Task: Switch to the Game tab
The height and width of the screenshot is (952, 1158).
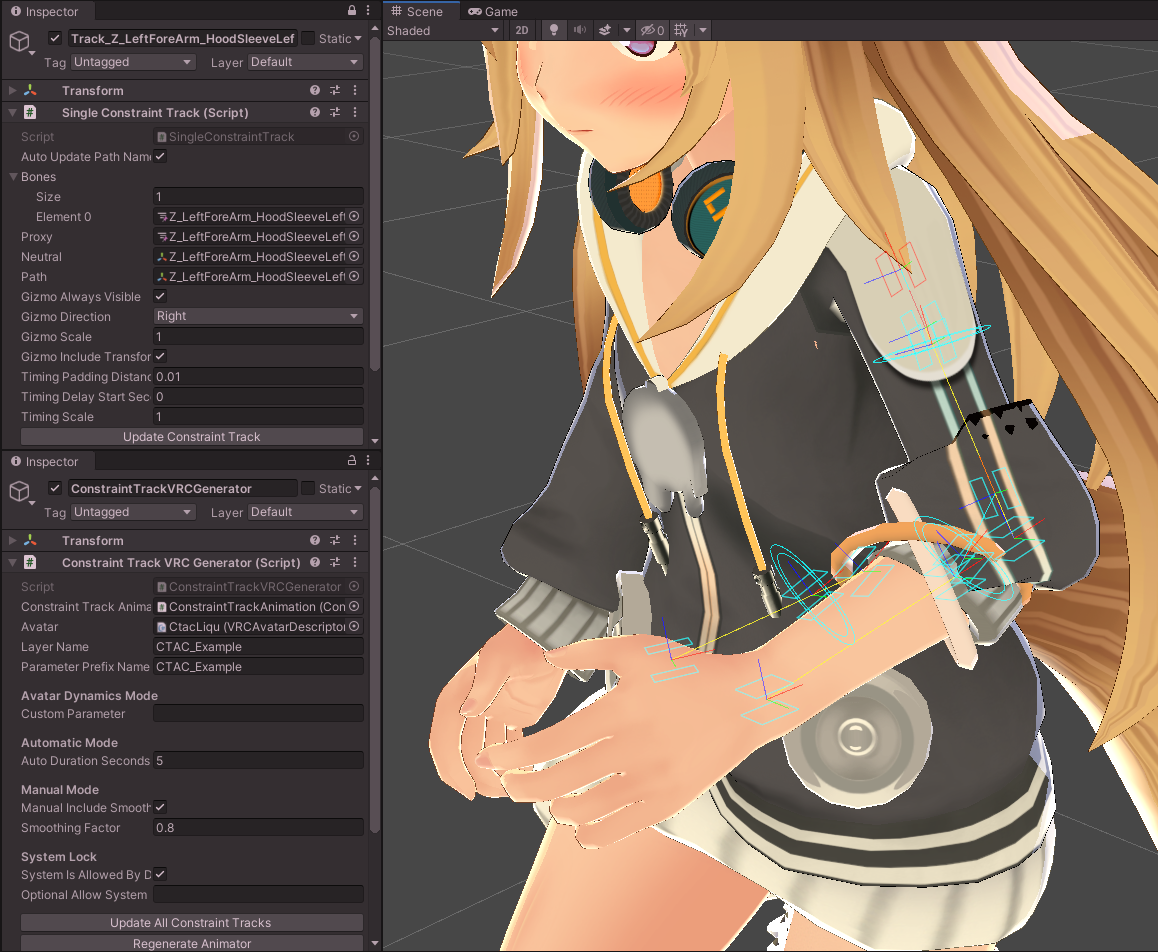Action: click(493, 11)
